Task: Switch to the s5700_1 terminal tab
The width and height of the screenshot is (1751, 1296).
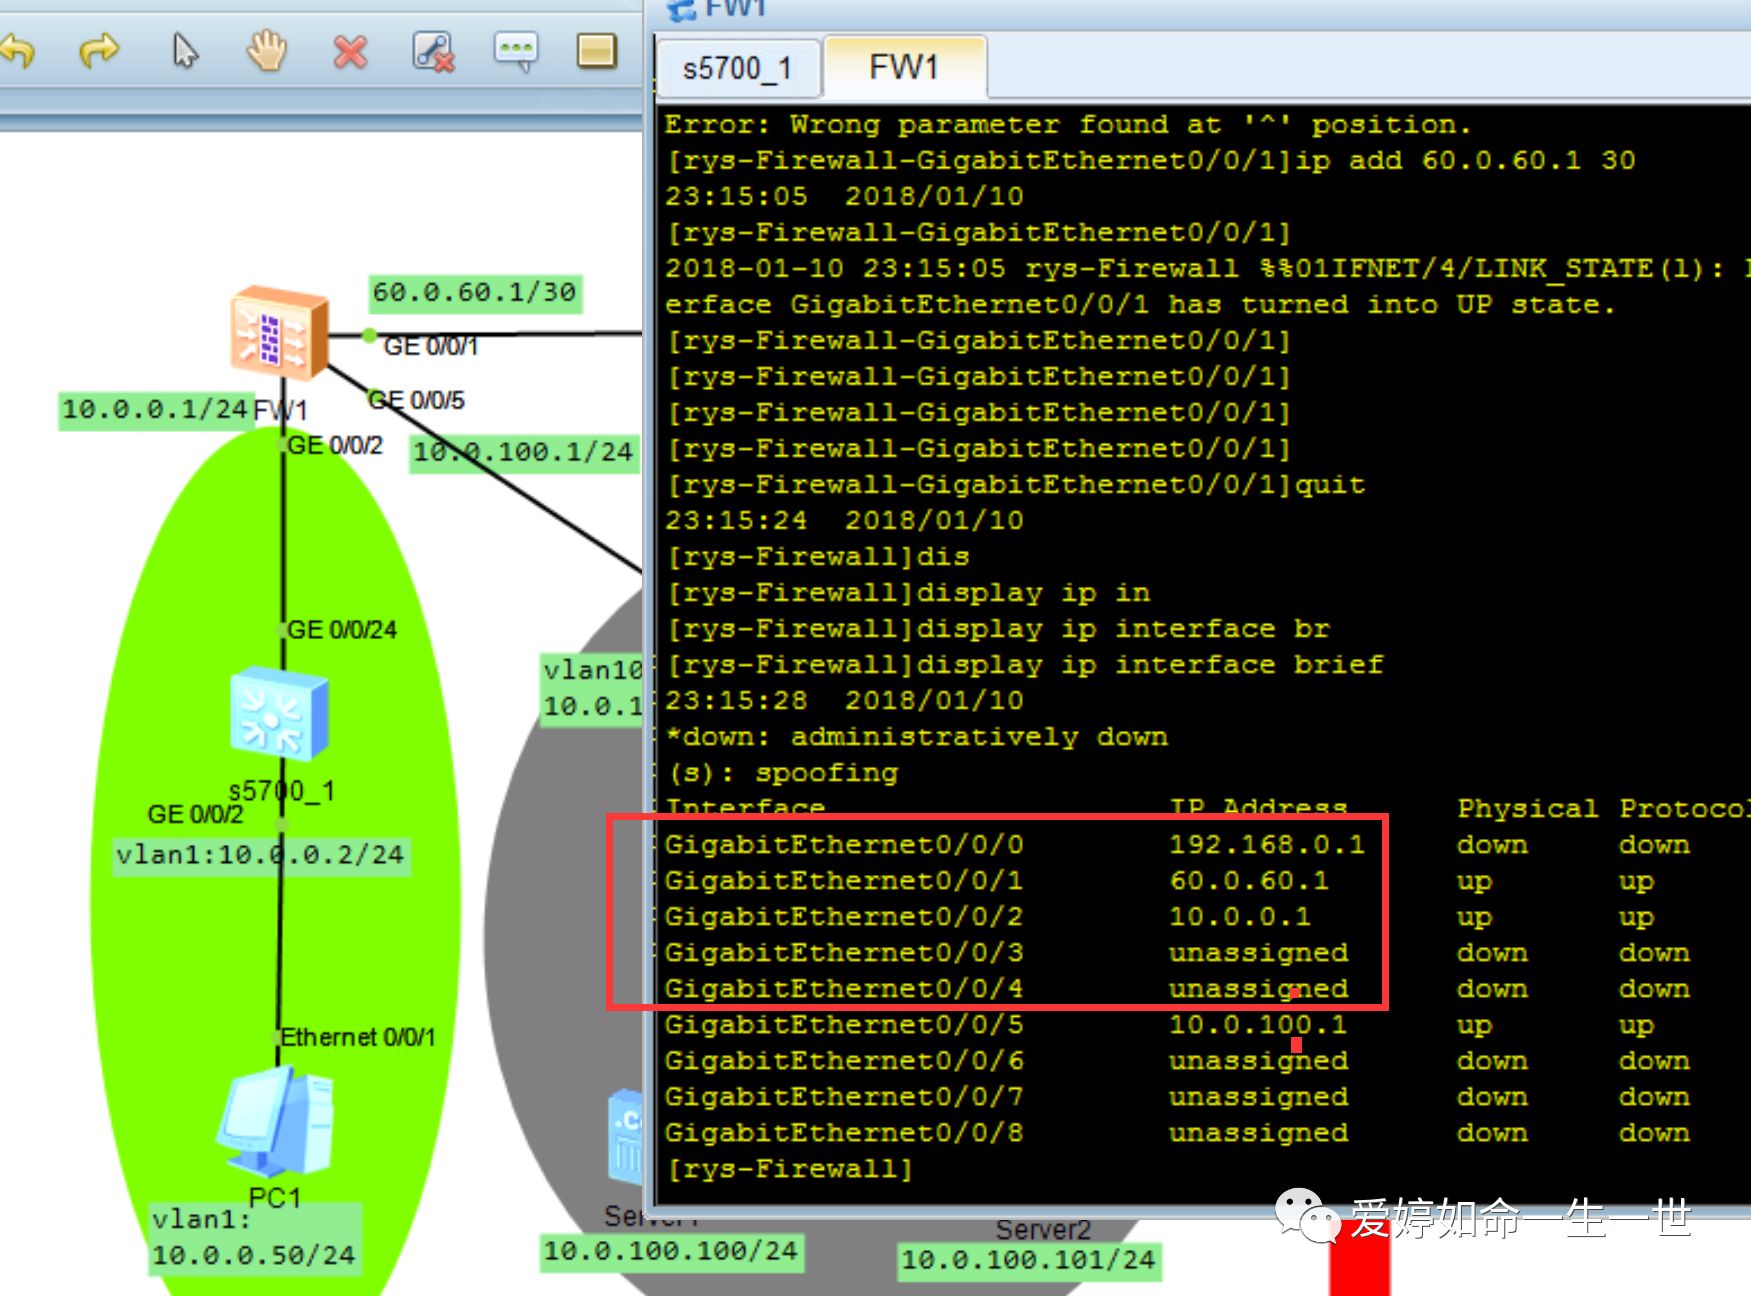Action: click(737, 69)
